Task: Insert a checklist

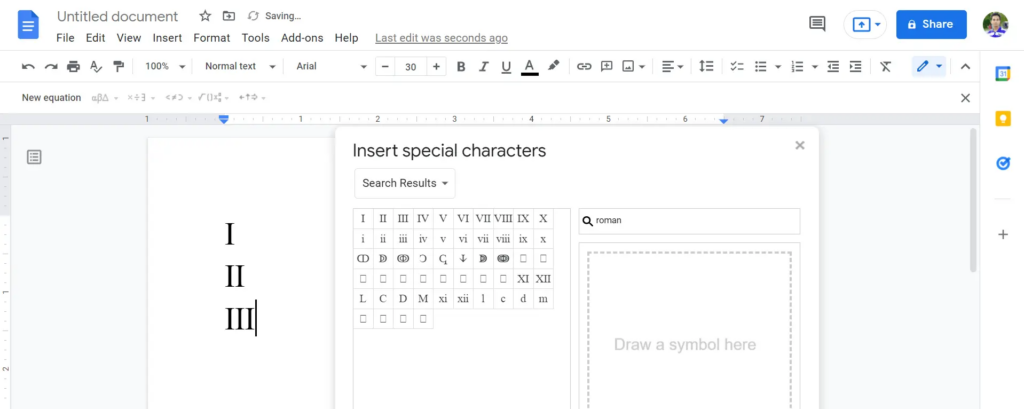Action: click(737, 66)
